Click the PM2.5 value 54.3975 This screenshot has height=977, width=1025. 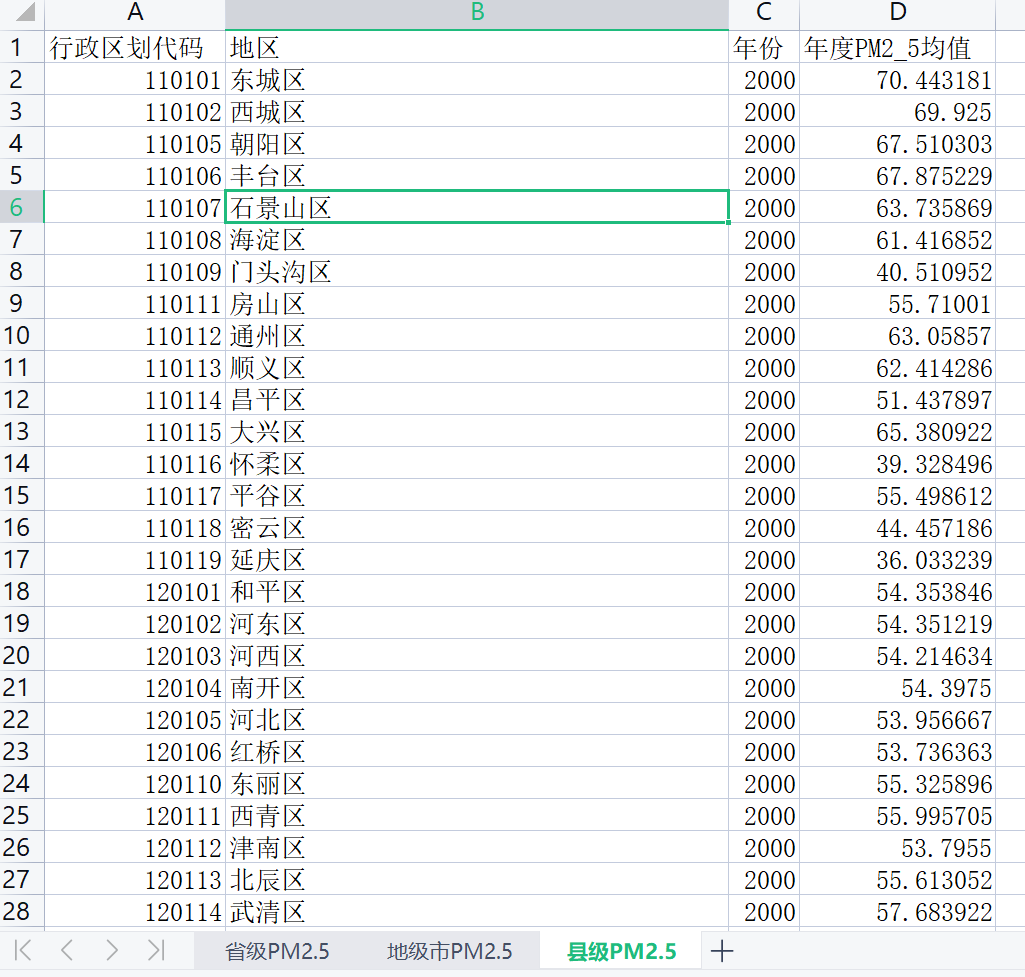(x=898, y=687)
